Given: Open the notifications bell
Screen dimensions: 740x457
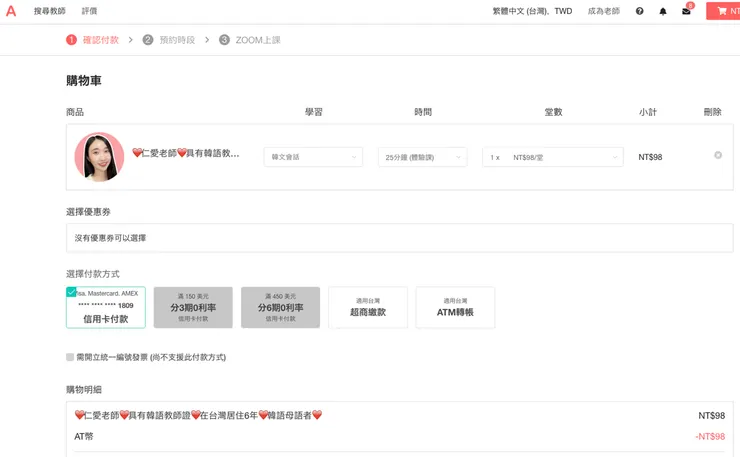Looking at the screenshot, I should click(x=663, y=11).
